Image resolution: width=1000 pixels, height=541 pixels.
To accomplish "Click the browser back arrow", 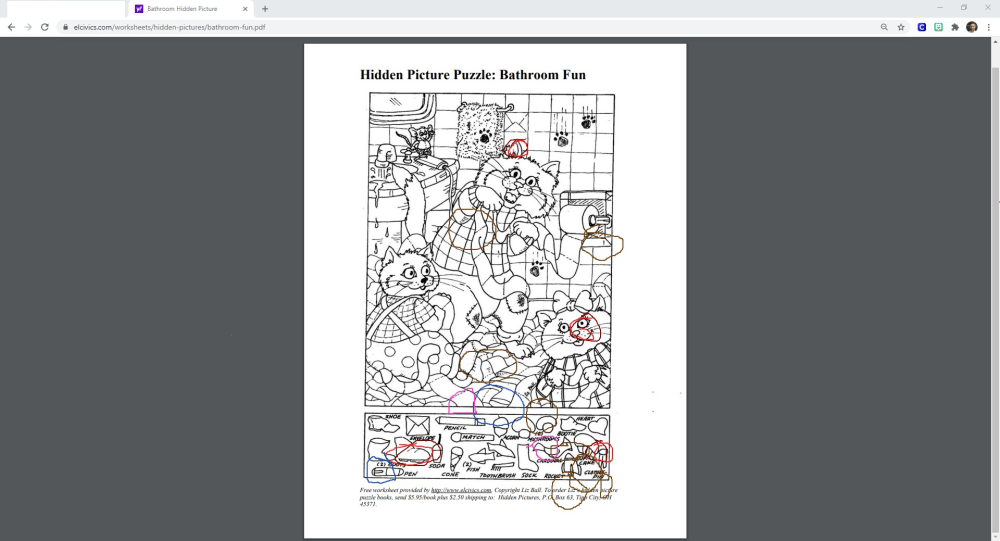I will pyautogui.click(x=11, y=27).
